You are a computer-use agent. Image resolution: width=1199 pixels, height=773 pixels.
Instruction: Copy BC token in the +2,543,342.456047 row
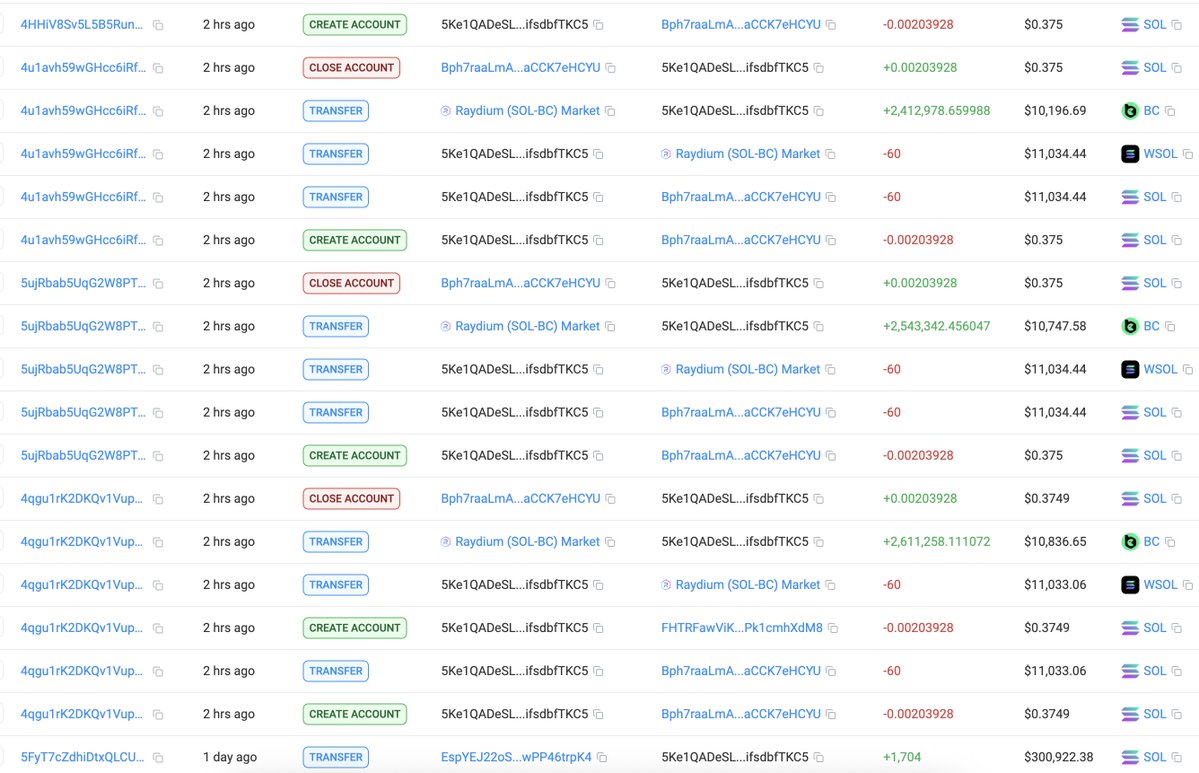[1169, 327]
